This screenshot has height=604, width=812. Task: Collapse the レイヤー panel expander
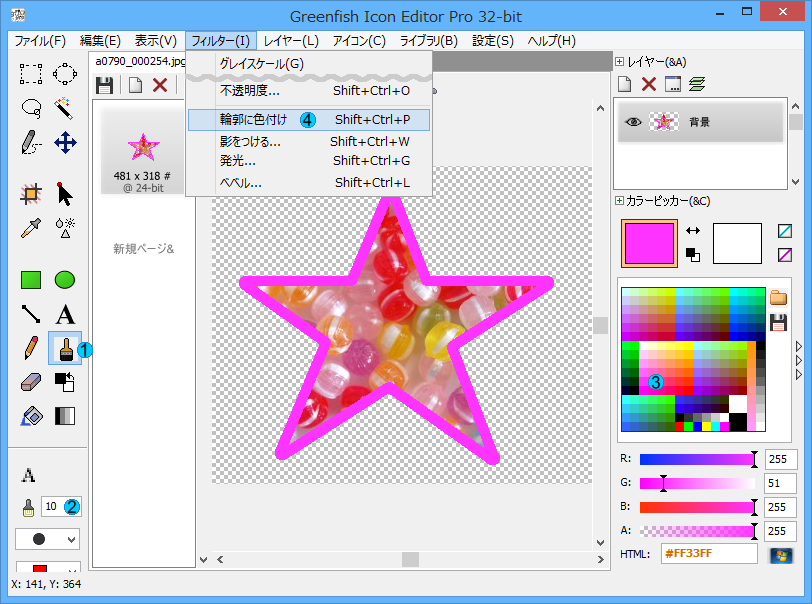pyautogui.click(x=620, y=62)
